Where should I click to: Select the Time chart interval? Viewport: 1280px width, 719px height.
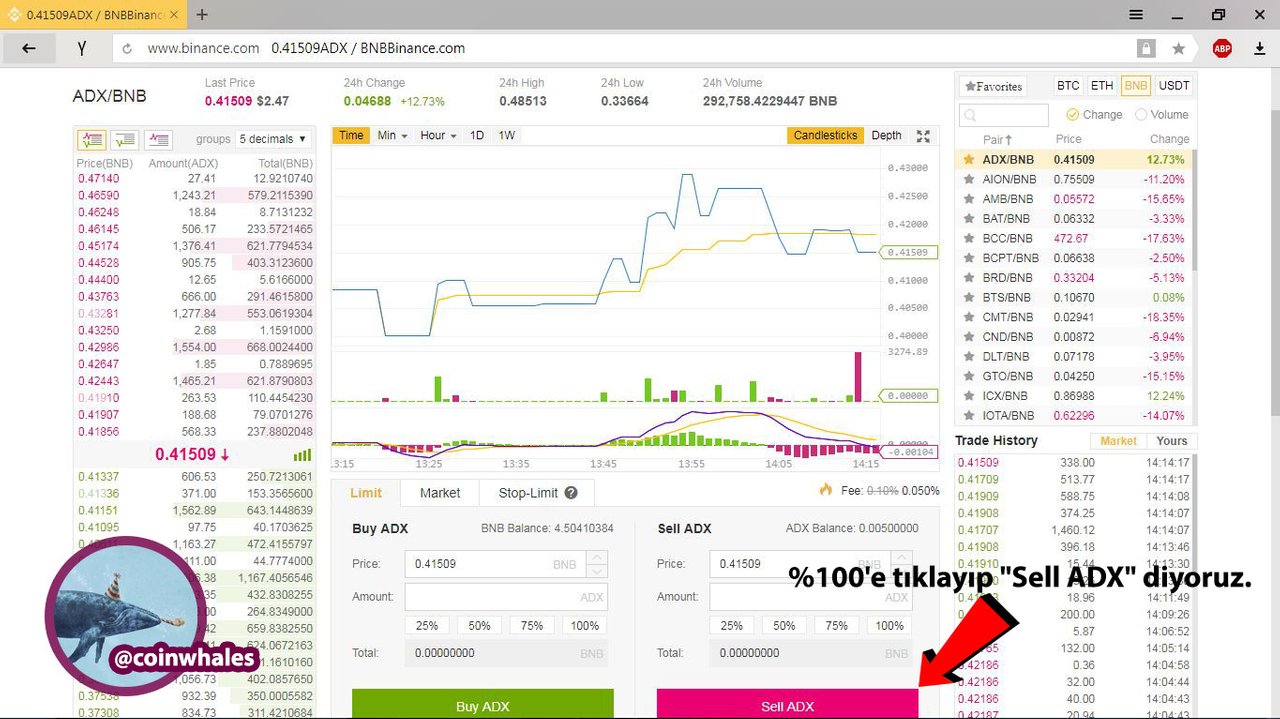(351, 136)
